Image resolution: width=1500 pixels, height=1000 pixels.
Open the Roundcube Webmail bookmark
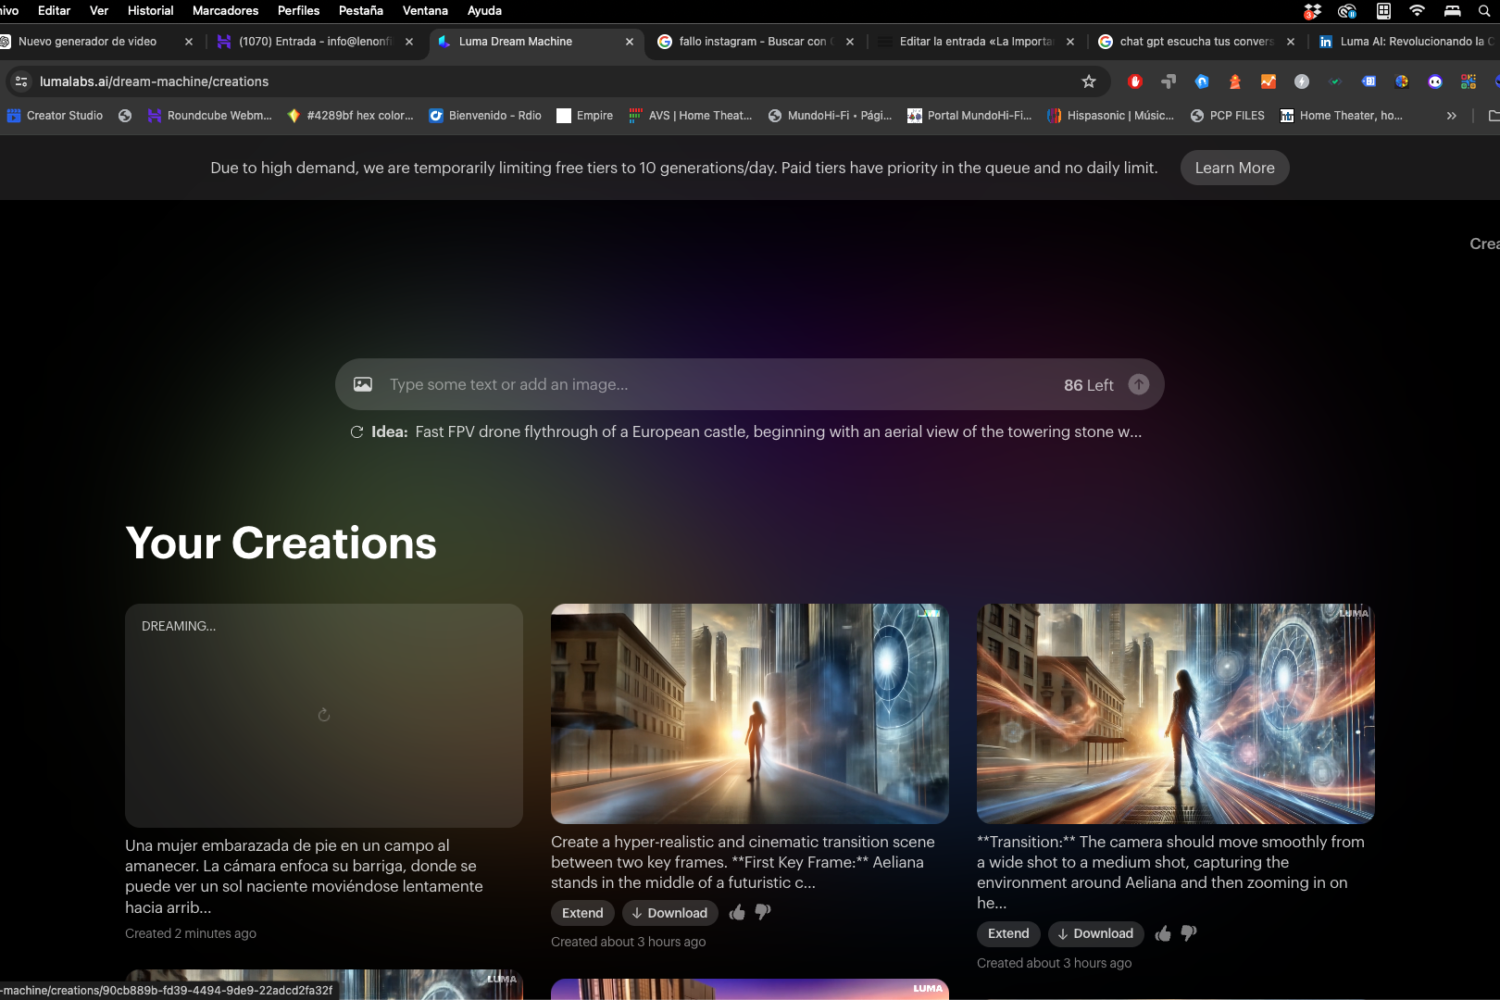click(210, 116)
